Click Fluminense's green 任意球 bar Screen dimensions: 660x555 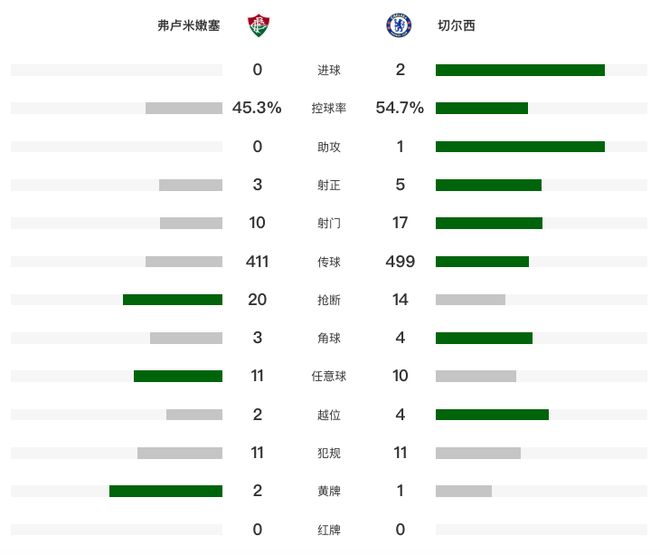click(x=178, y=376)
